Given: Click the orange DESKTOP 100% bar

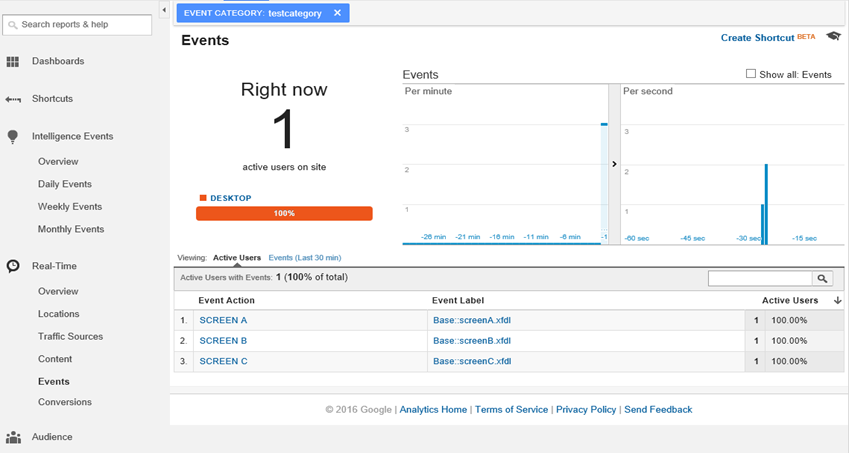Looking at the screenshot, I should click(x=284, y=213).
